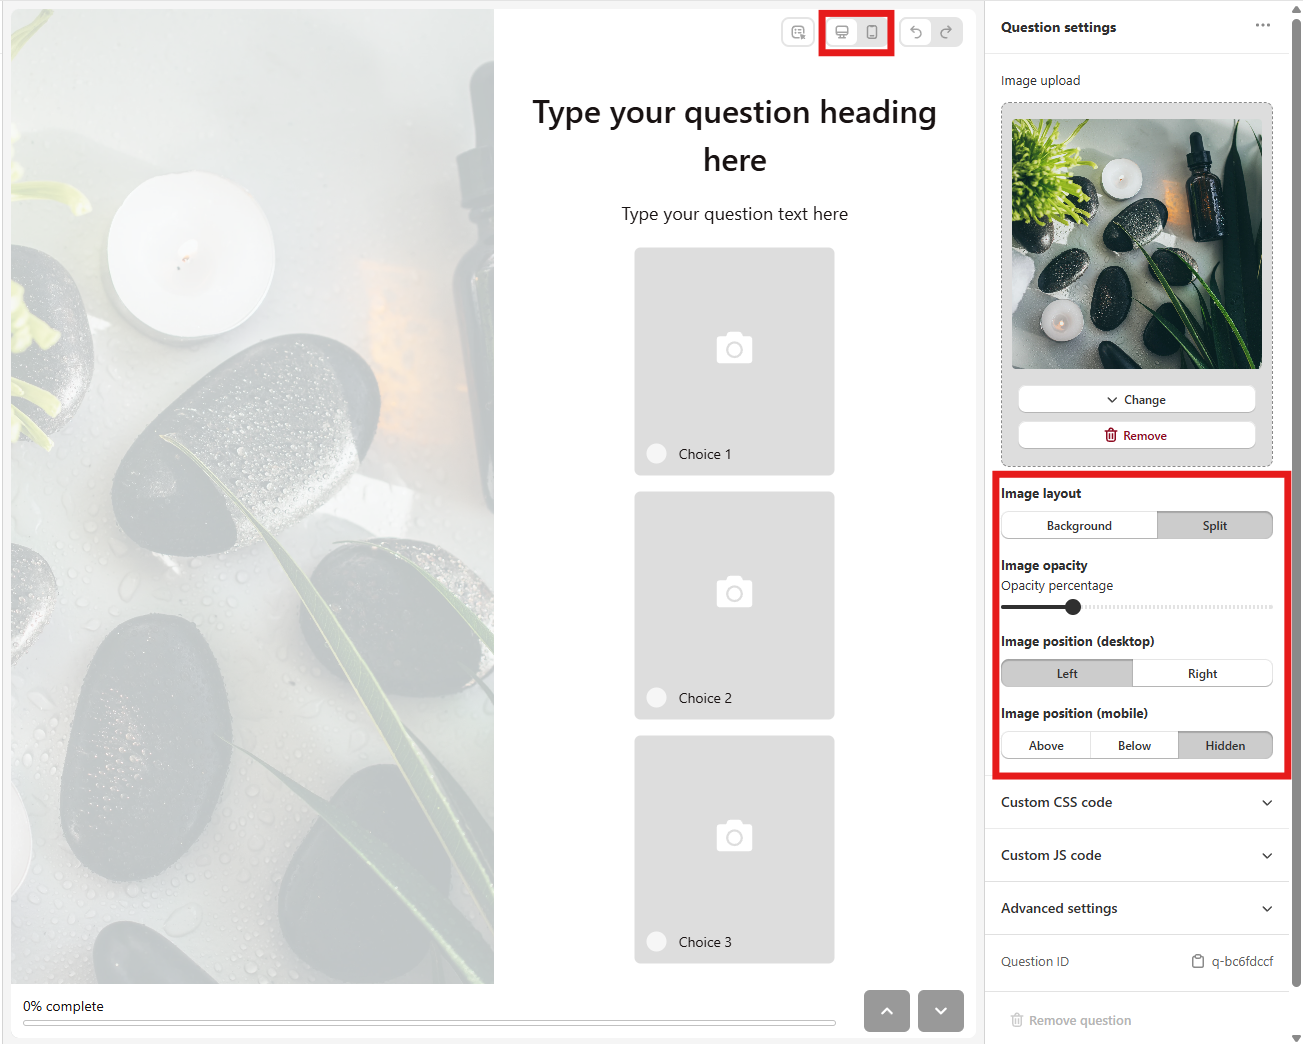
Task: Click the Choice 2 label text
Action: point(705,697)
